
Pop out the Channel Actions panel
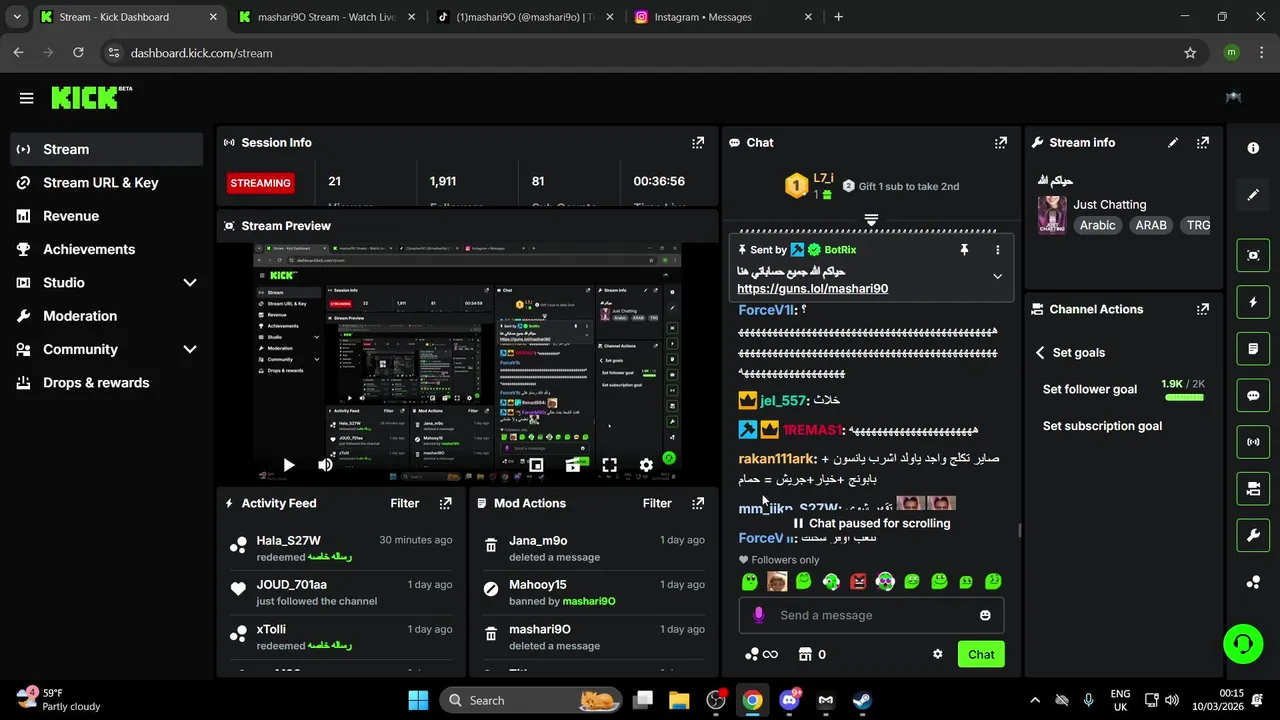coord(1203,309)
